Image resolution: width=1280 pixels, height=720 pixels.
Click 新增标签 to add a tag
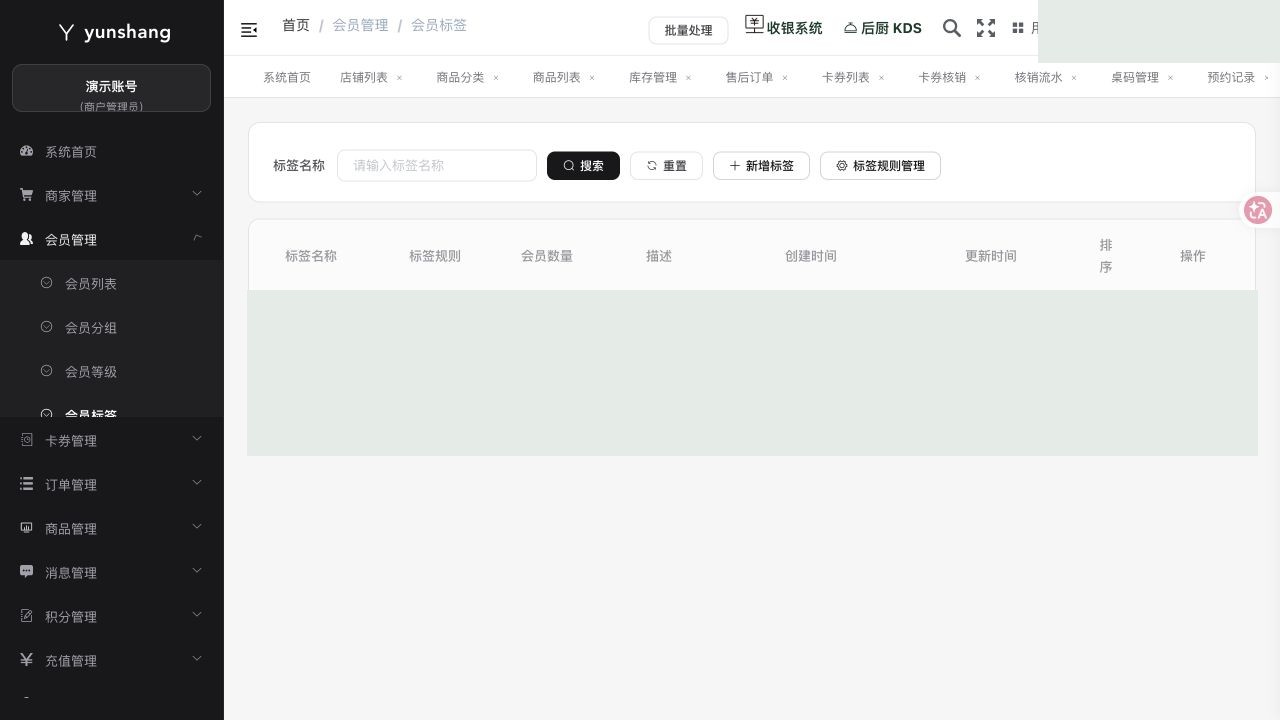[x=761, y=166]
